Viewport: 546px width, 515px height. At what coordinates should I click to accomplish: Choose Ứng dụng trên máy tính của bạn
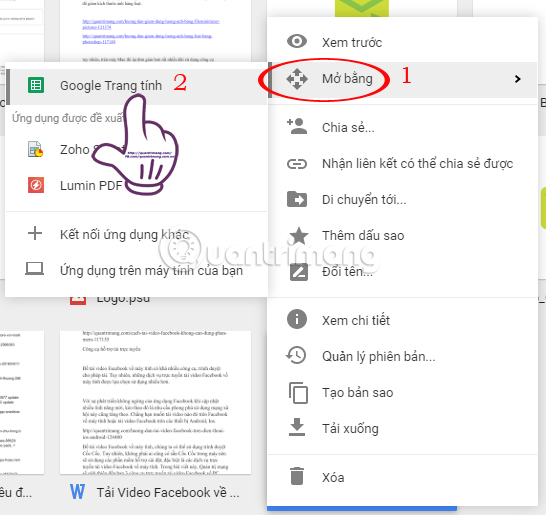click(136, 270)
